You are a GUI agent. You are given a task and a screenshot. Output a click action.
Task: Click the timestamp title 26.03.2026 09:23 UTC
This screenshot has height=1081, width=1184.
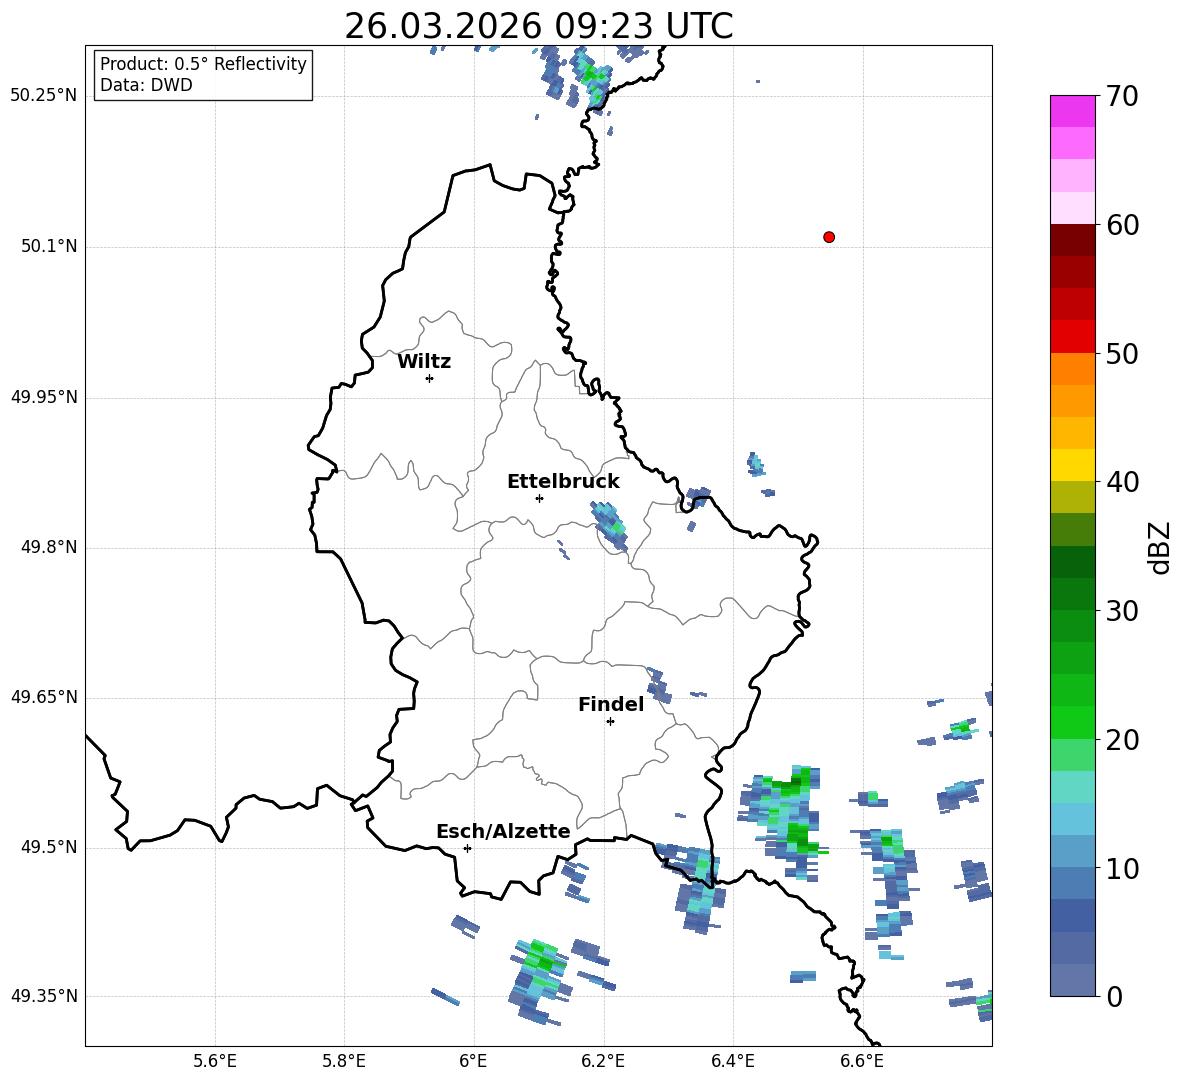[539, 26]
